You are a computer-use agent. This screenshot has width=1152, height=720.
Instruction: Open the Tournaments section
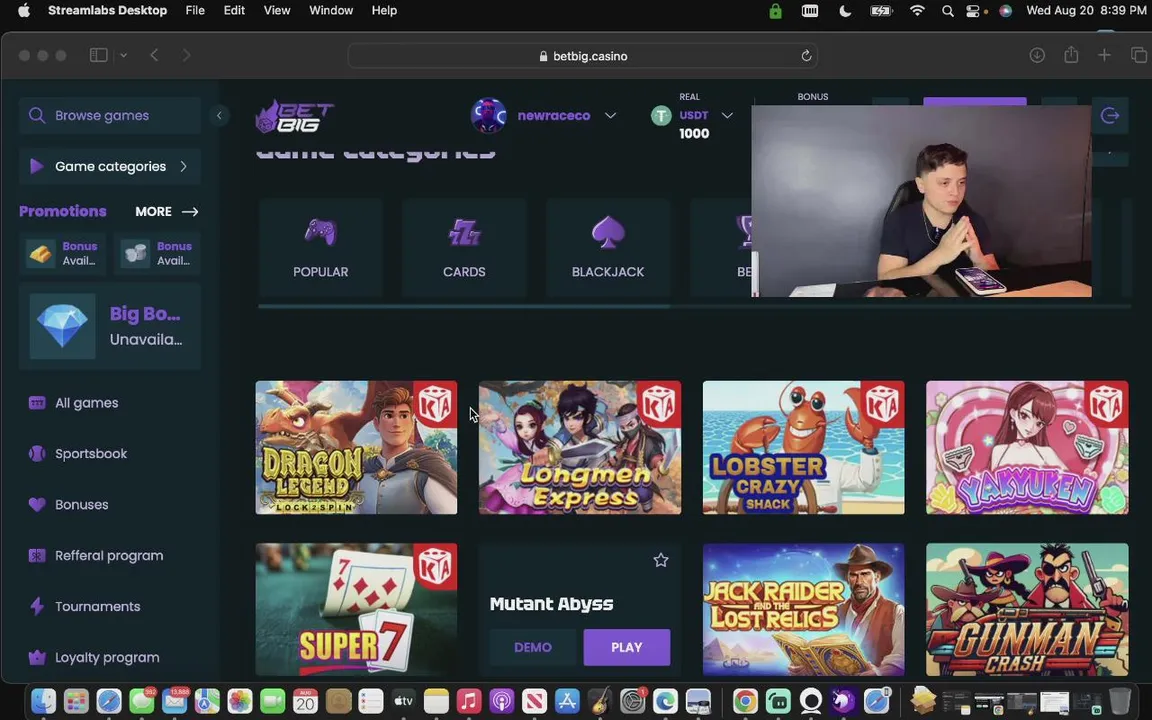(84, 606)
